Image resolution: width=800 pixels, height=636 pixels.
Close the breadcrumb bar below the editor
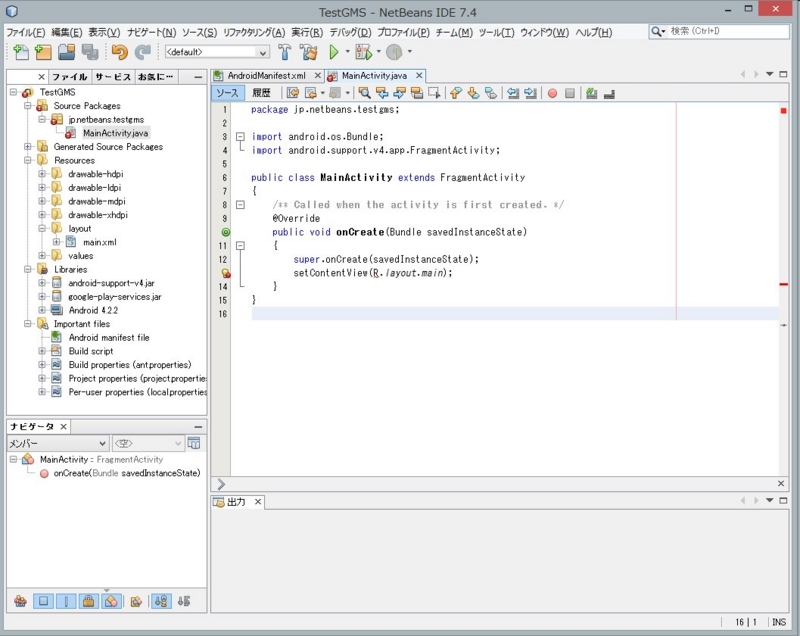(x=781, y=484)
